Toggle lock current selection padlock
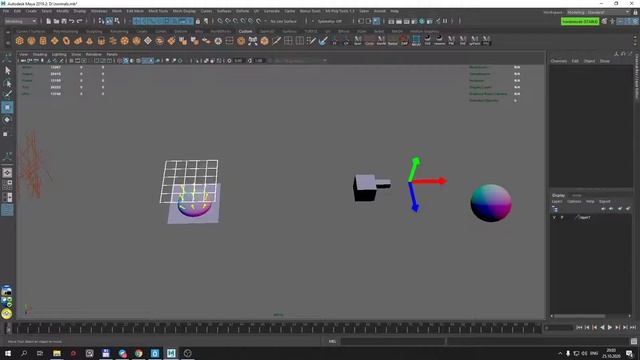 pos(198,21)
